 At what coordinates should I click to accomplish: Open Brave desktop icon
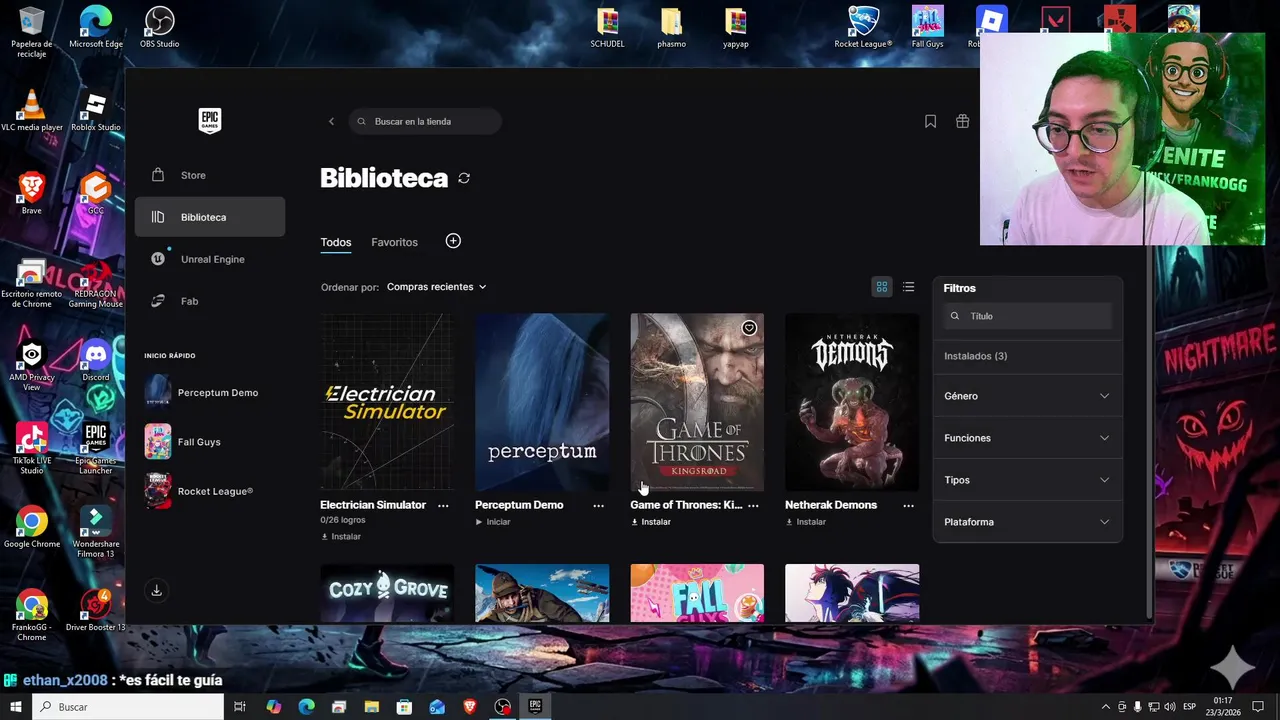[32, 194]
